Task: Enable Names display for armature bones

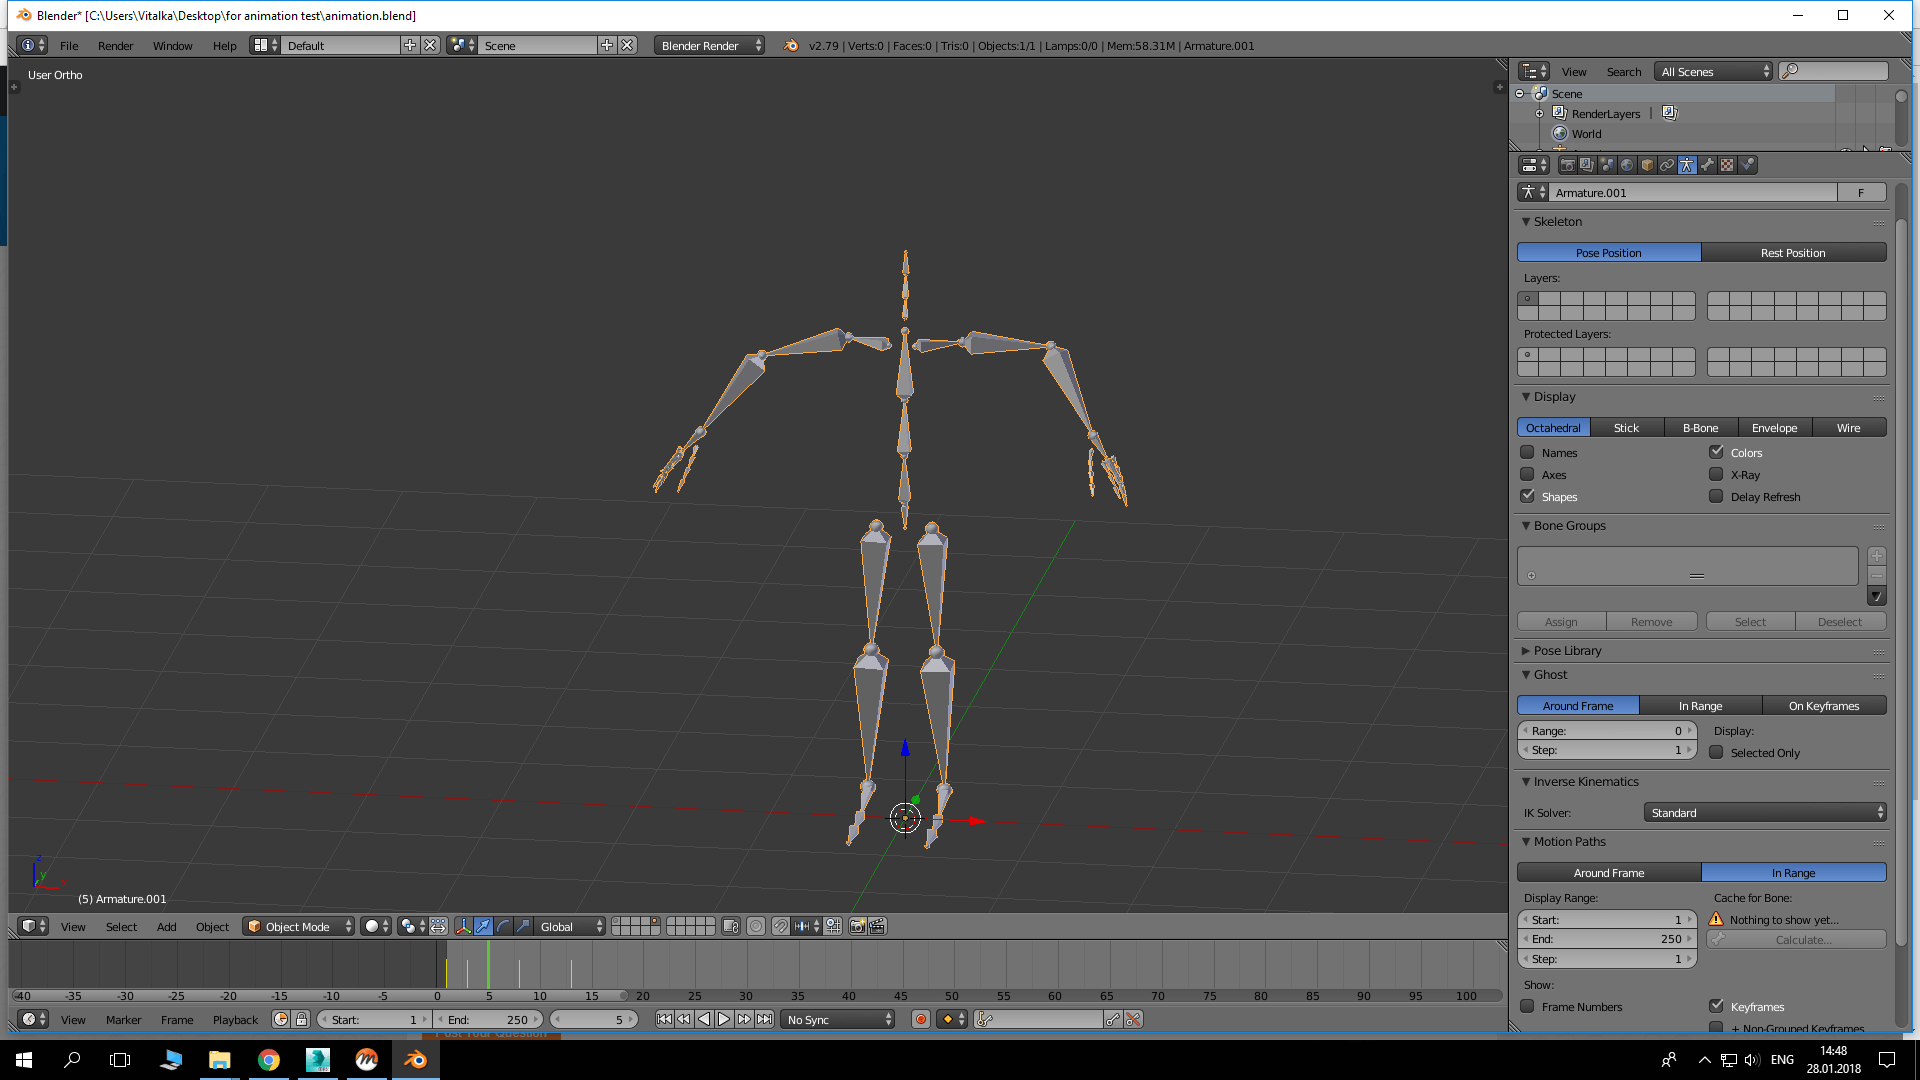Action: [1527, 452]
